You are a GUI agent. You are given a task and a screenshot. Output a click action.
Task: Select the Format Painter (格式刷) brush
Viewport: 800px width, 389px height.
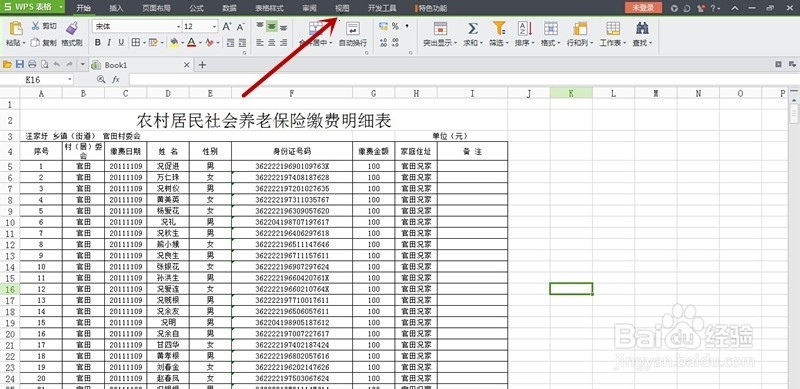click(x=72, y=28)
